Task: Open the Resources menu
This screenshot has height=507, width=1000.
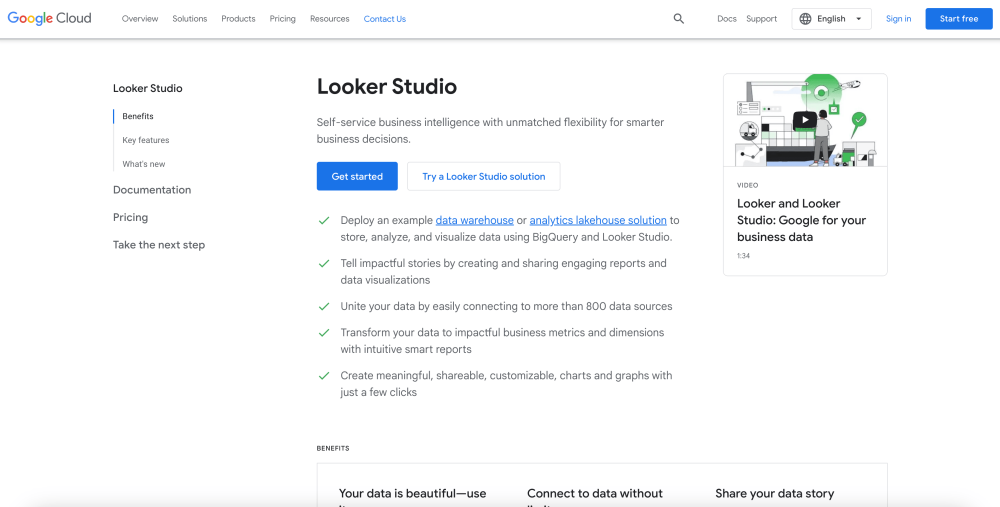Action: (x=330, y=19)
